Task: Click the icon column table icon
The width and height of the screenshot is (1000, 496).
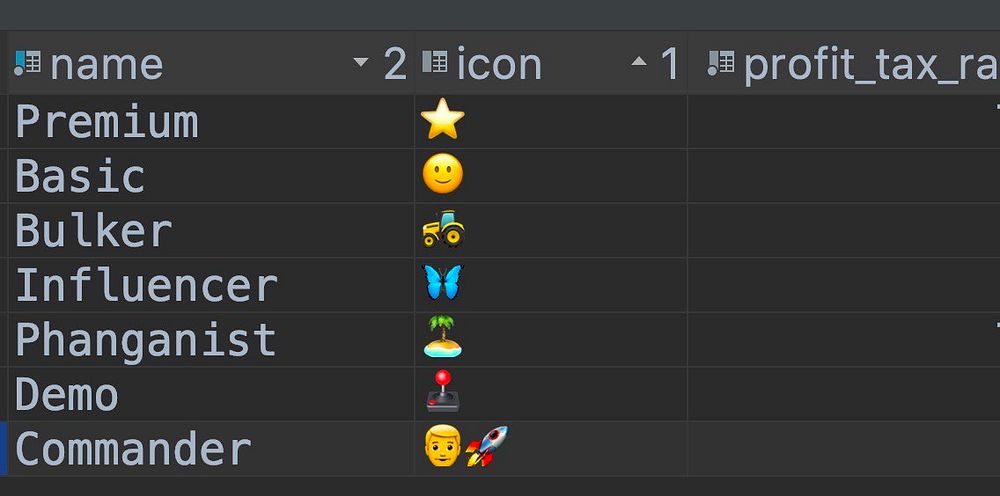Action: tap(435, 62)
